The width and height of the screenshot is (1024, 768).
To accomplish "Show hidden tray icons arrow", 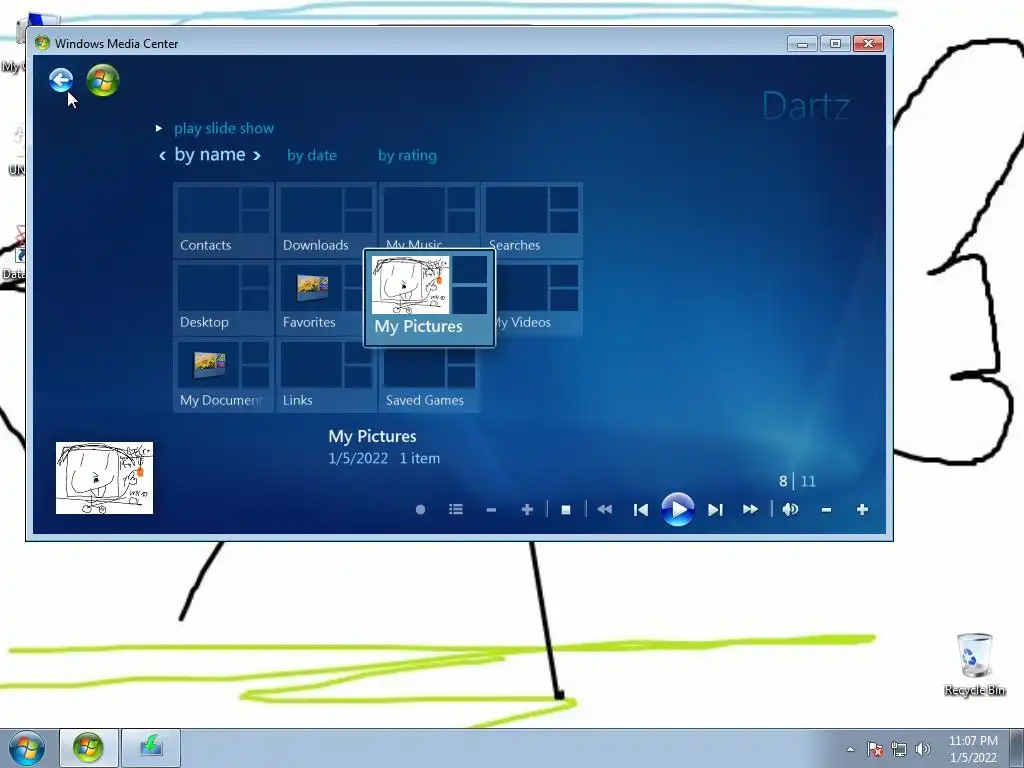I will [x=850, y=749].
